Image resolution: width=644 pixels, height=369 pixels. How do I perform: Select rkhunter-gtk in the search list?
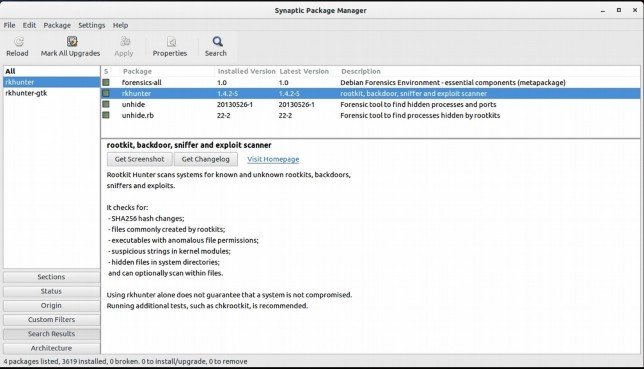(x=51, y=93)
